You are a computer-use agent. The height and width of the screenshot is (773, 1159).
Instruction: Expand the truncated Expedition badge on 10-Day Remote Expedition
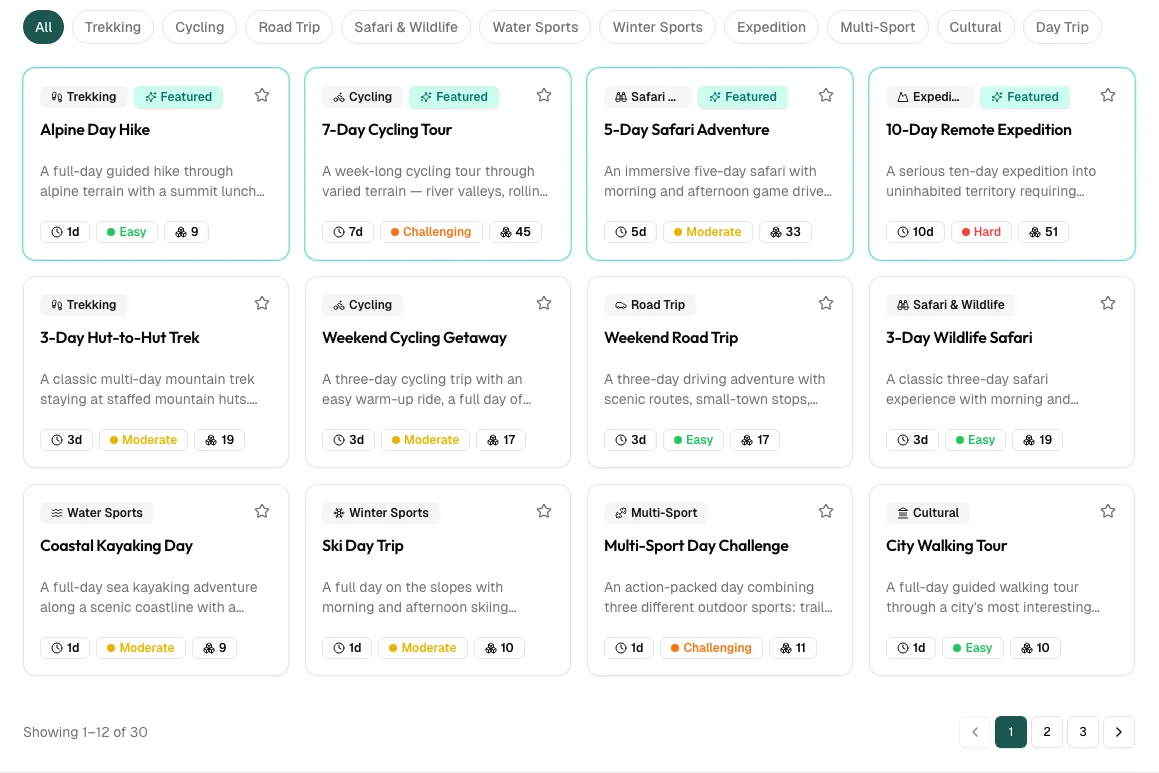(930, 97)
